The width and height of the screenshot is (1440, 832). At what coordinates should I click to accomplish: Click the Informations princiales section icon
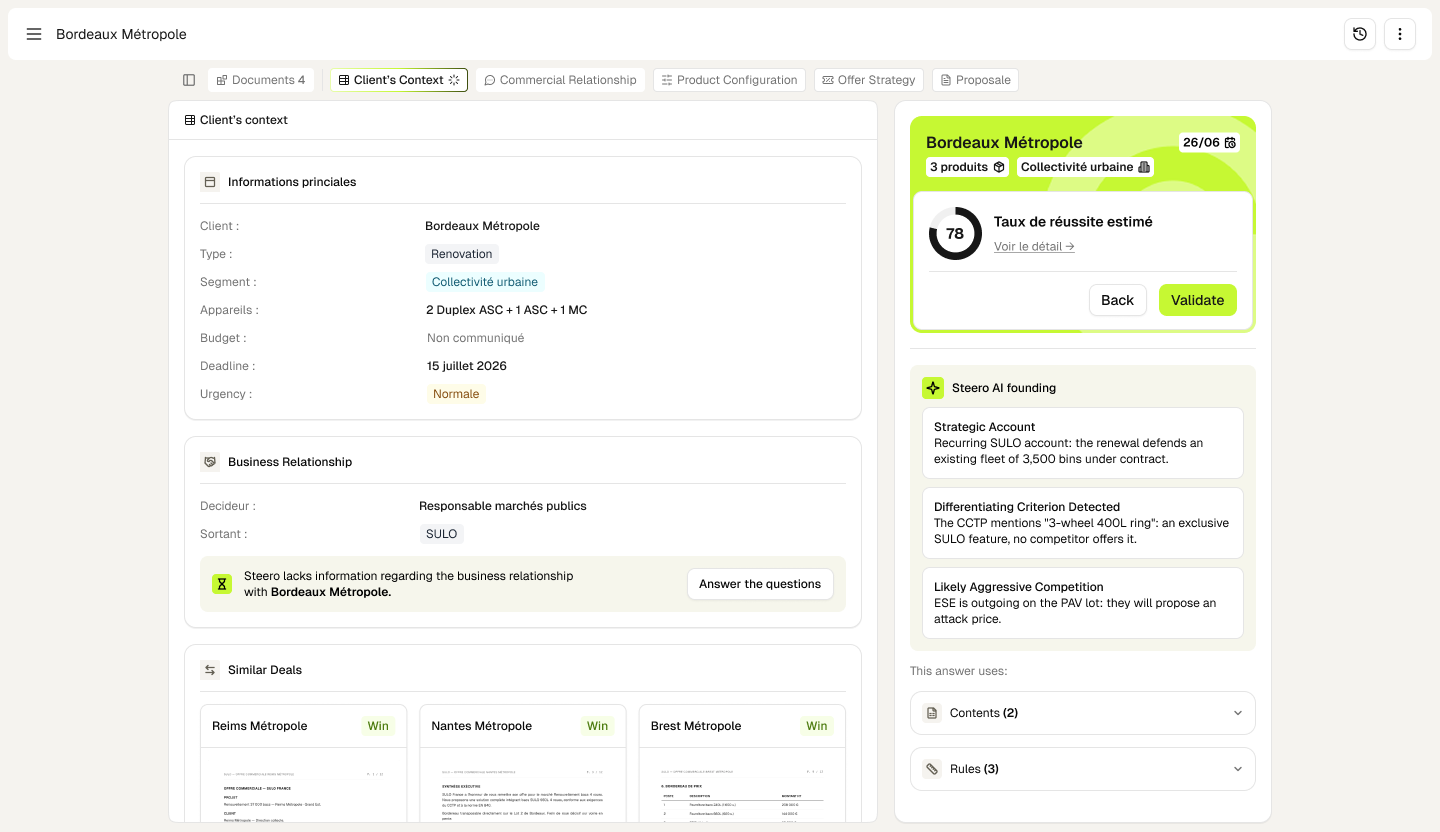pos(210,182)
